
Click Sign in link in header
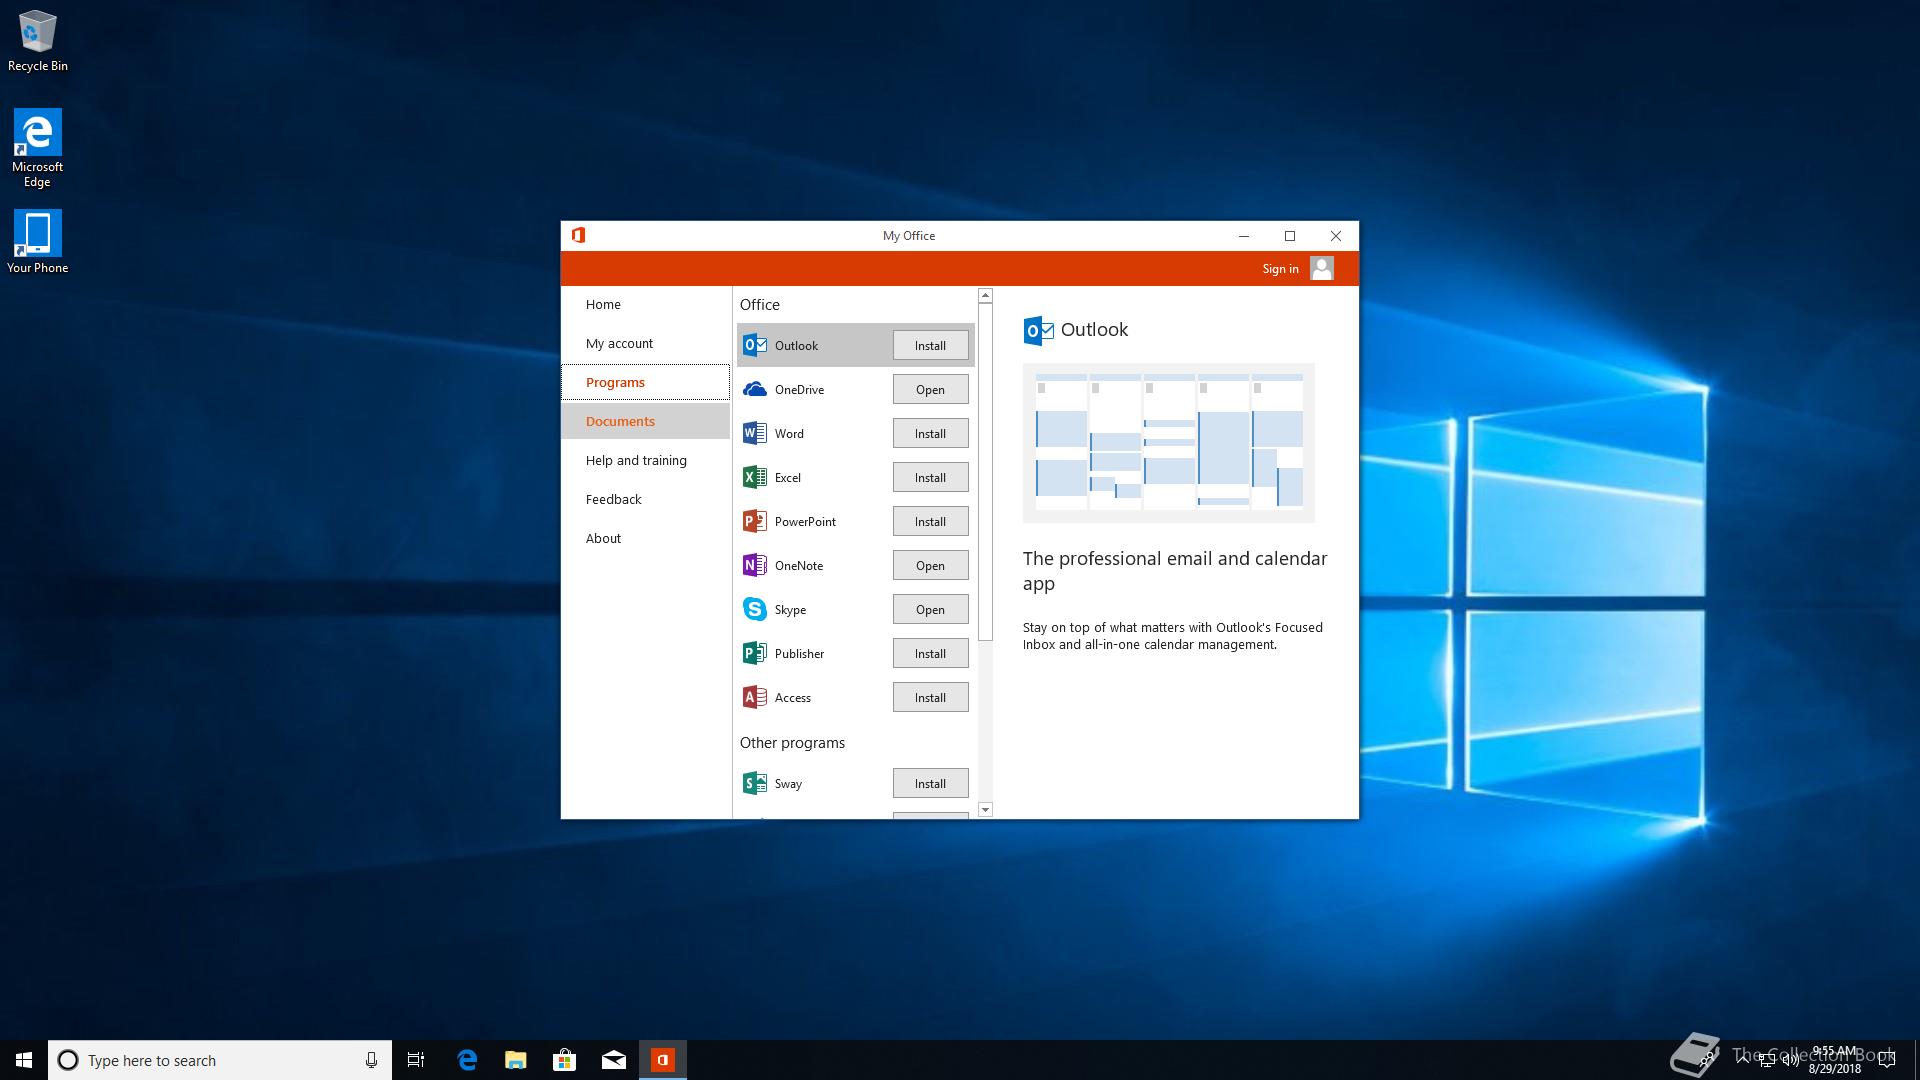(x=1280, y=268)
